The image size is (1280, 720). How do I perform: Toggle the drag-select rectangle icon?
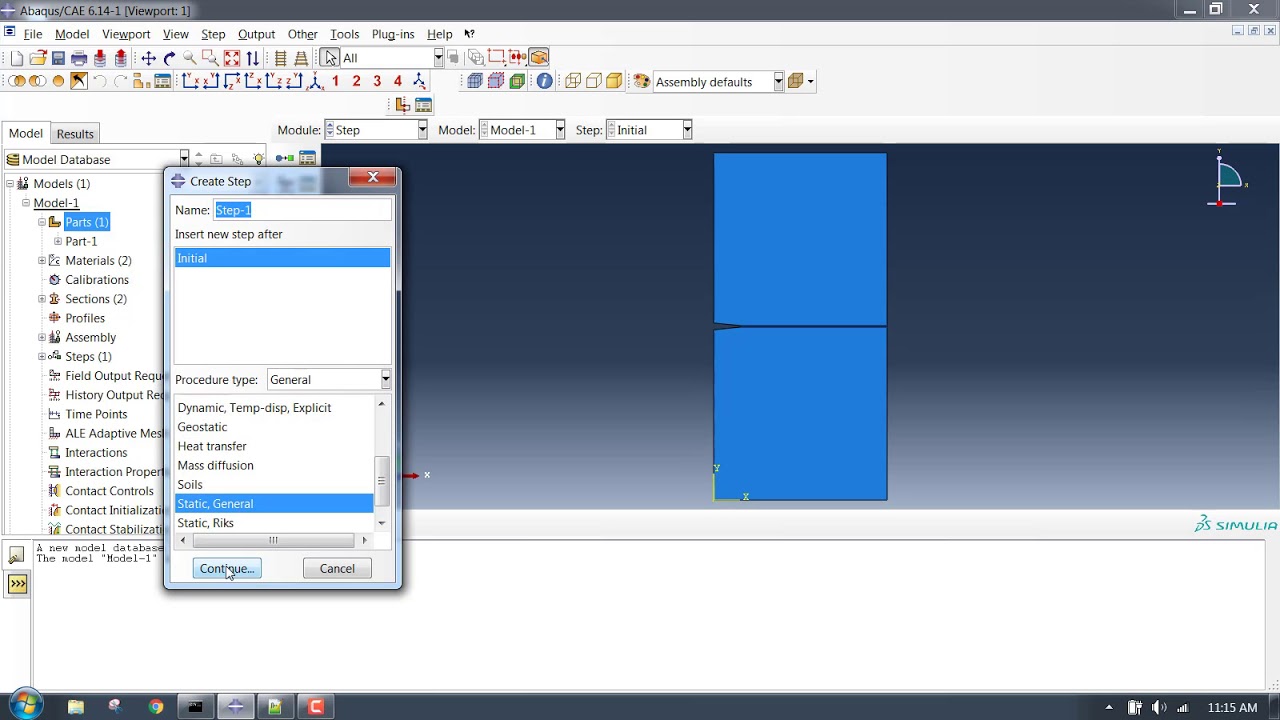tap(497, 58)
